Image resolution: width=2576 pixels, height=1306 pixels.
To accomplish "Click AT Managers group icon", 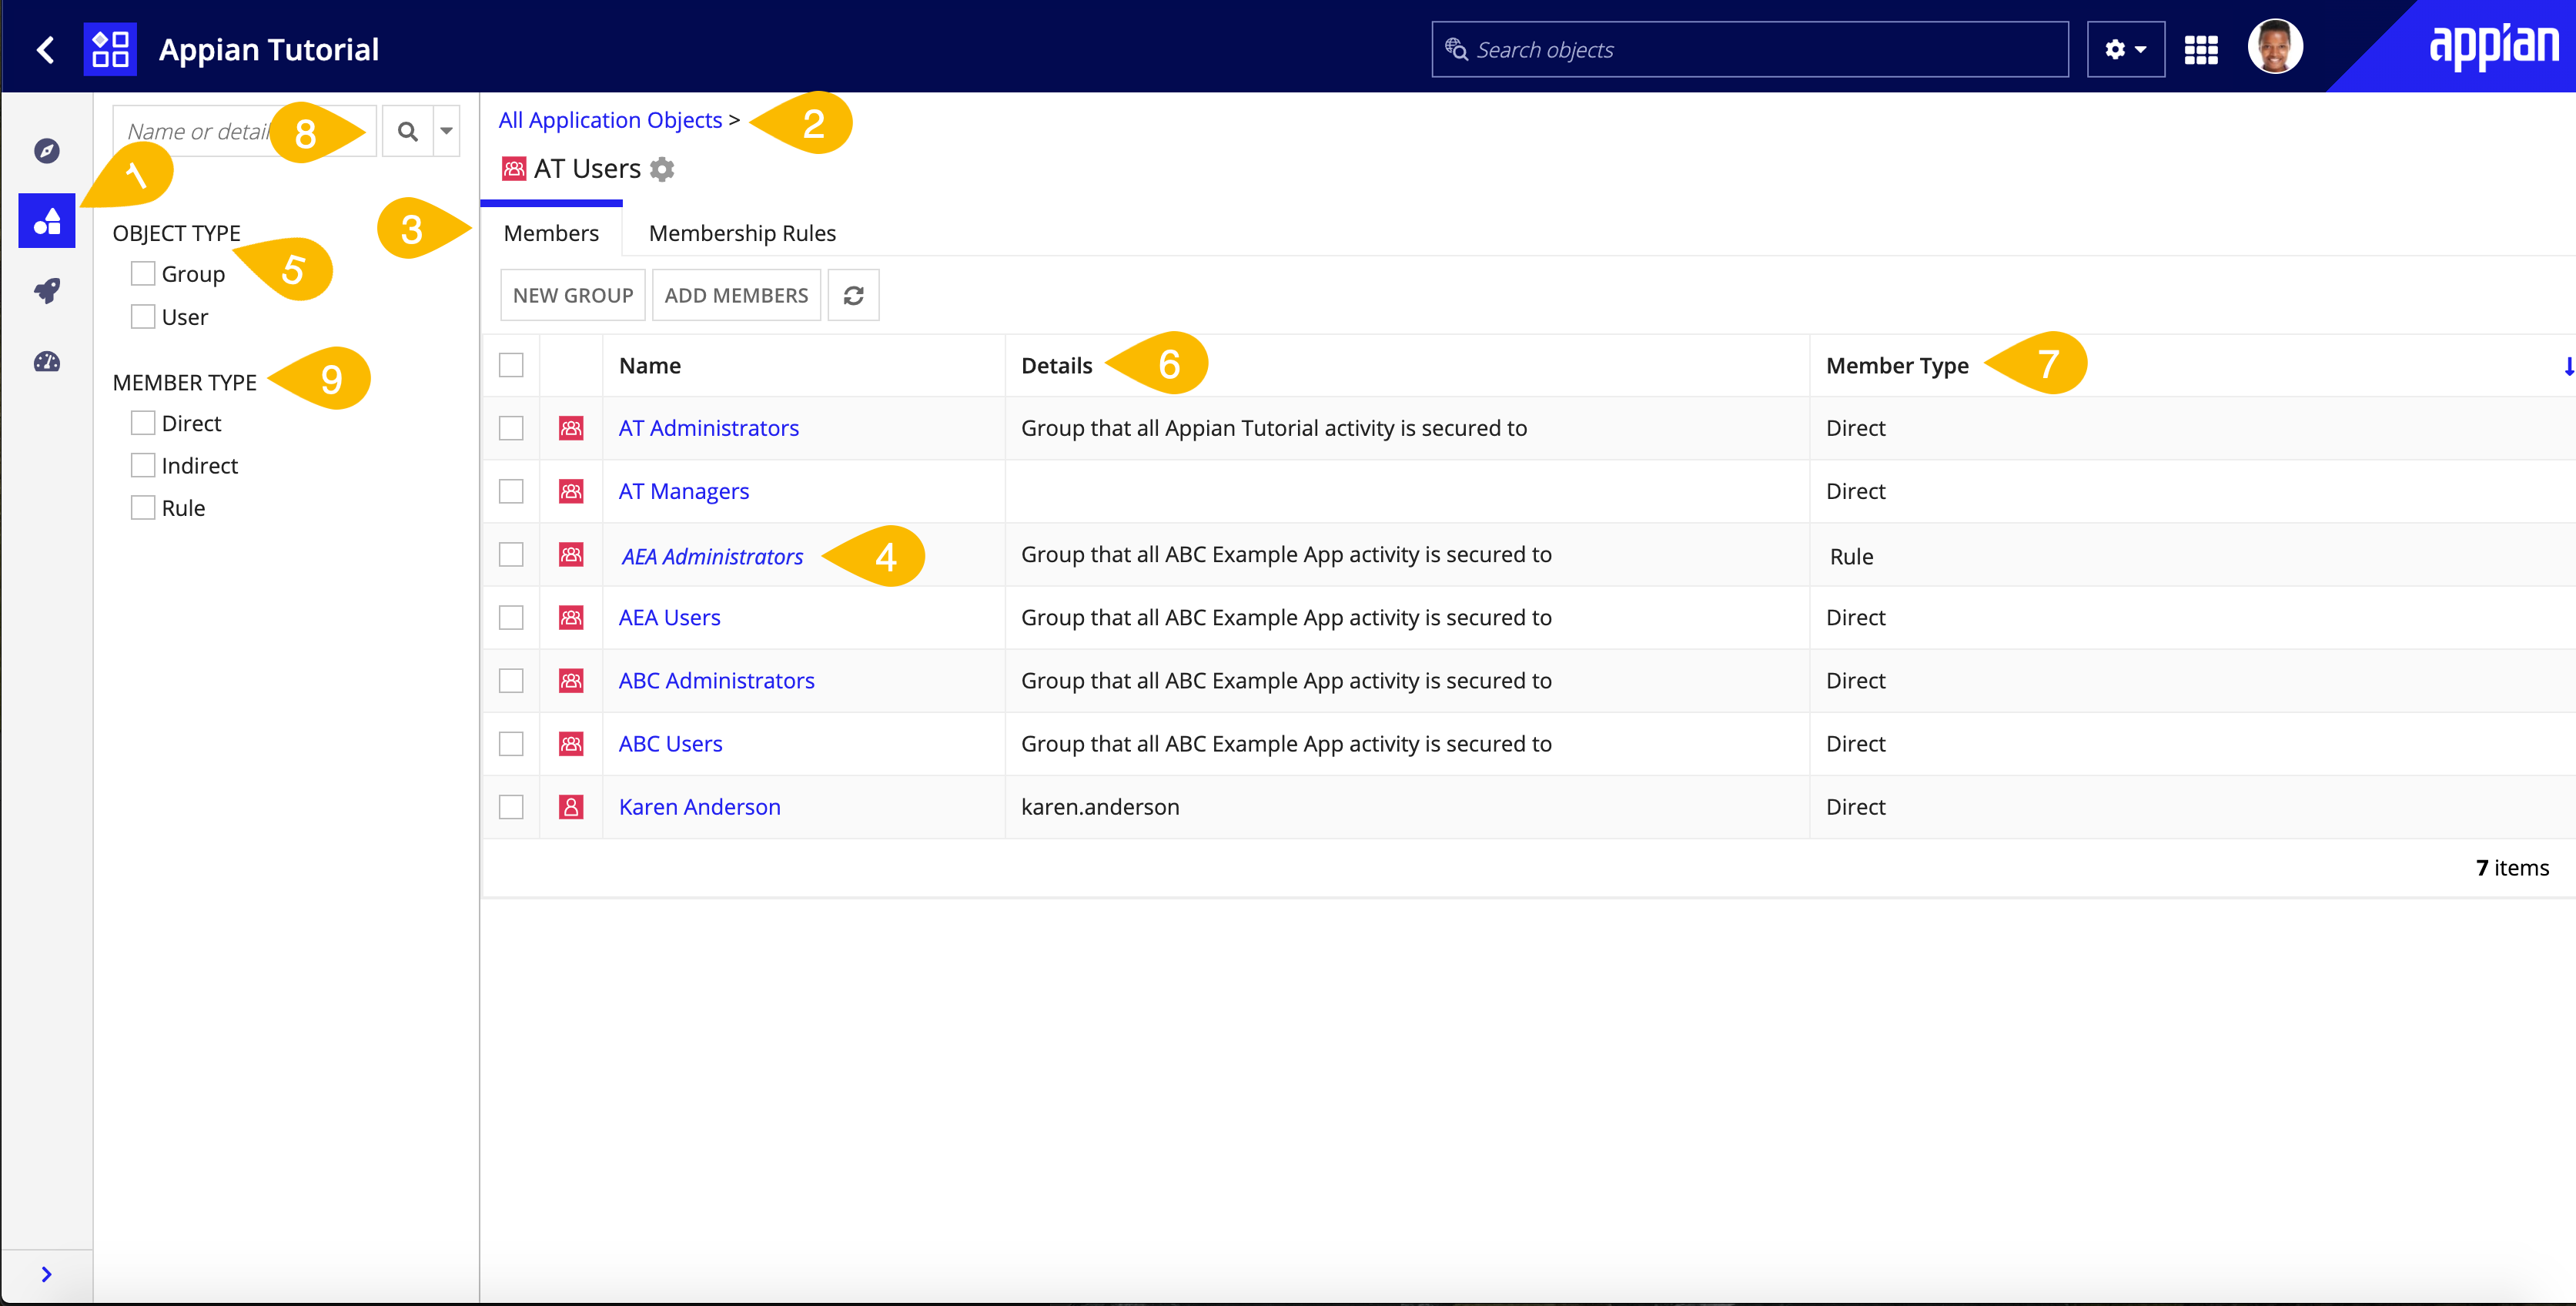I will click(571, 491).
